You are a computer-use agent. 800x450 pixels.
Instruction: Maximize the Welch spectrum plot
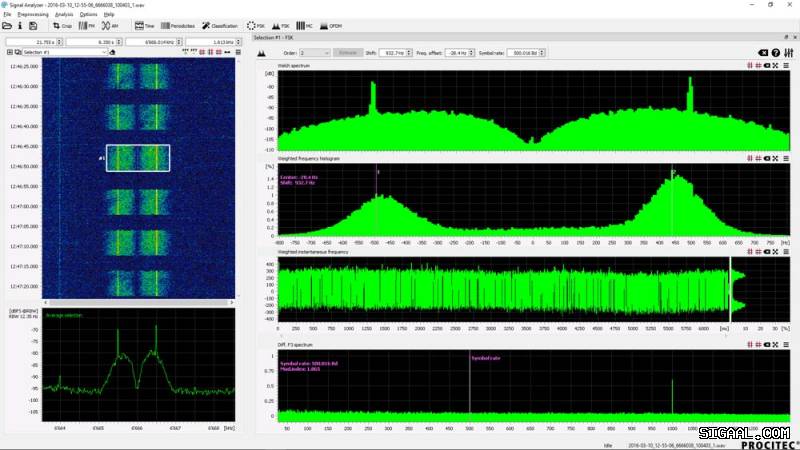pos(776,65)
